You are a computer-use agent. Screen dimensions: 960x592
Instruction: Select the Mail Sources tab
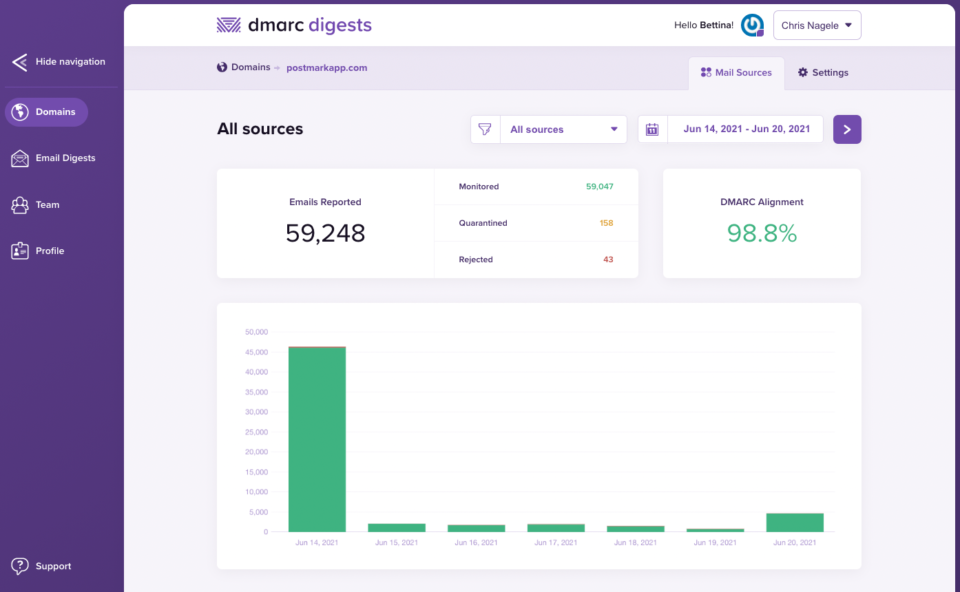[x=736, y=72]
